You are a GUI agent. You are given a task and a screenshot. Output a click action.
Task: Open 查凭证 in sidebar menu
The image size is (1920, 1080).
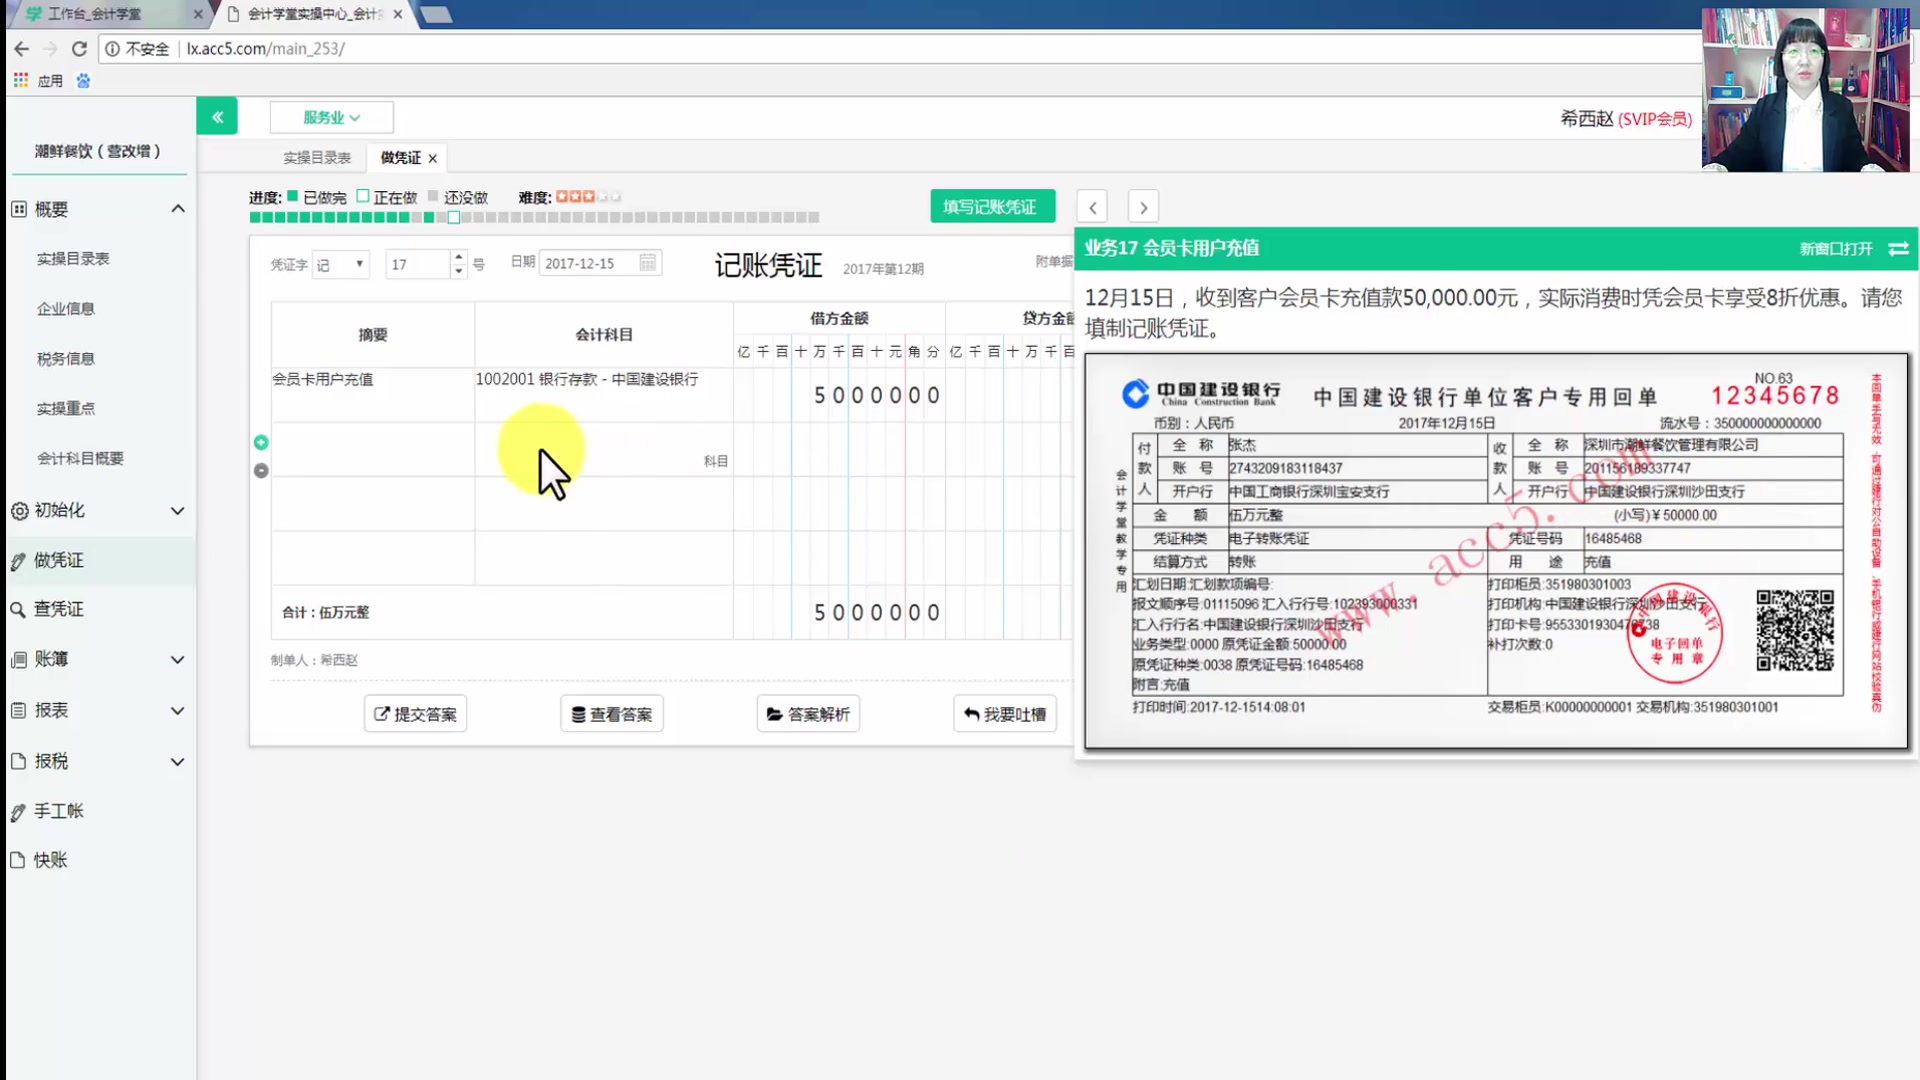point(58,609)
